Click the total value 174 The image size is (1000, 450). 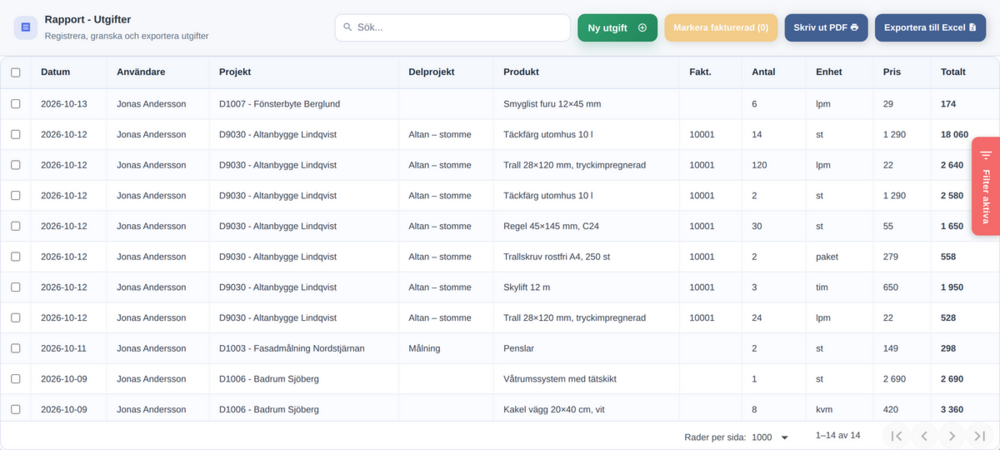point(948,104)
